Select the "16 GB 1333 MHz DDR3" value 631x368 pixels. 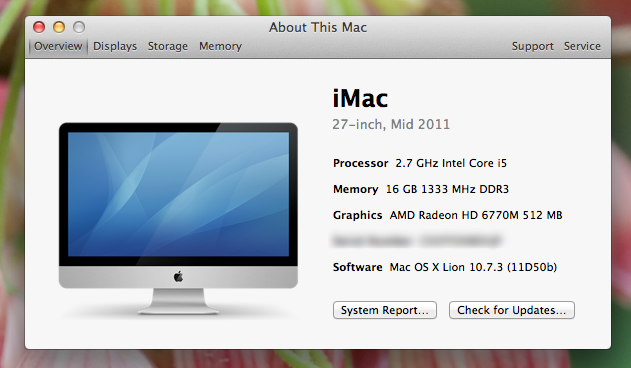pos(447,189)
